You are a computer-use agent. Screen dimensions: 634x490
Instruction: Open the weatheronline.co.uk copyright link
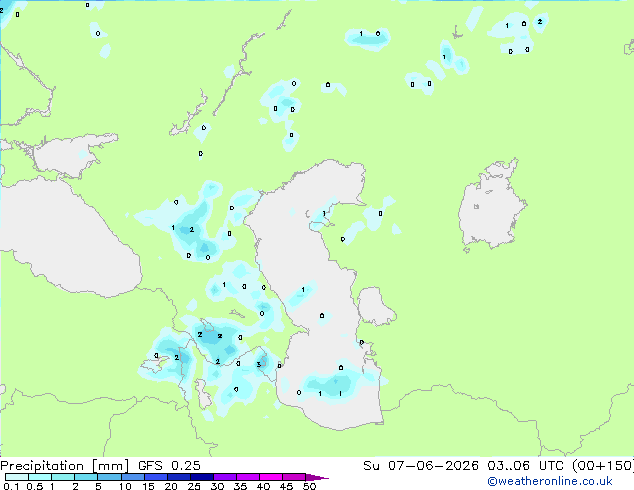[x=550, y=481]
